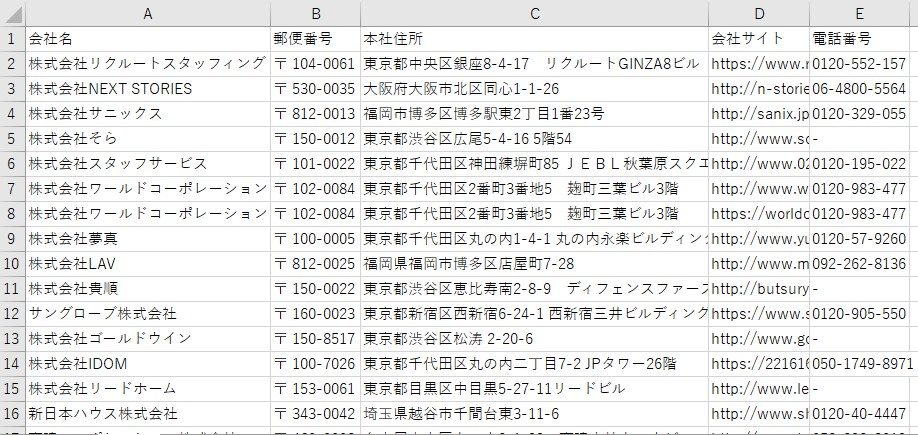Select postal code 〒812-0013
Screen dimensions: 918x435
pos(316,114)
